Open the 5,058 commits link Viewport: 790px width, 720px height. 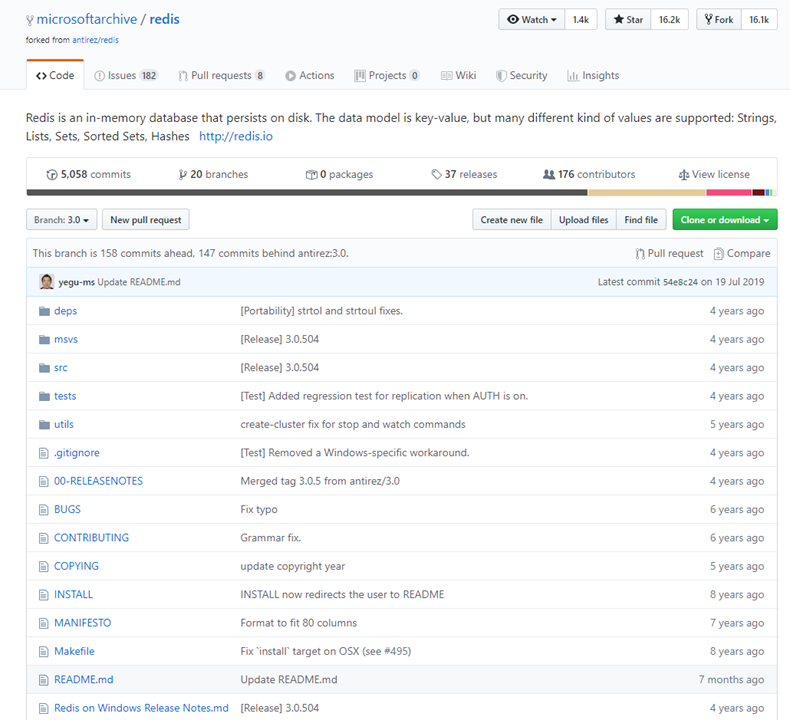tap(88, 174)
